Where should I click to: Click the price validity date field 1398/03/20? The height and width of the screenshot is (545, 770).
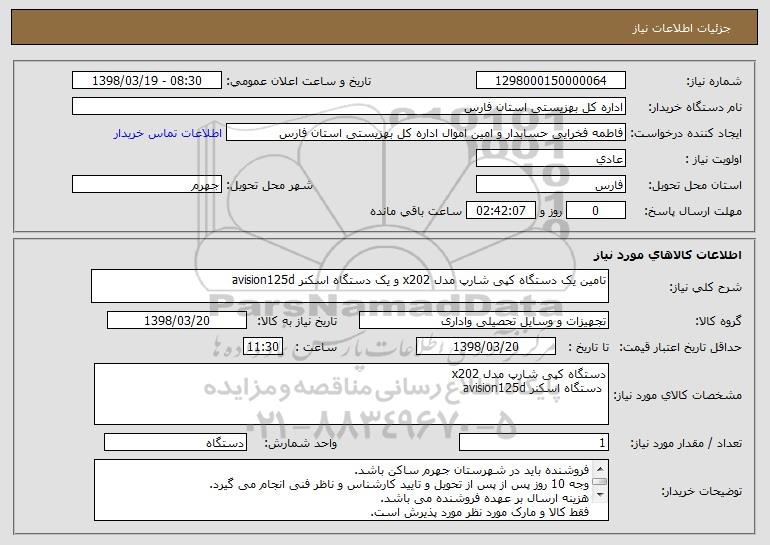[486, 347]
